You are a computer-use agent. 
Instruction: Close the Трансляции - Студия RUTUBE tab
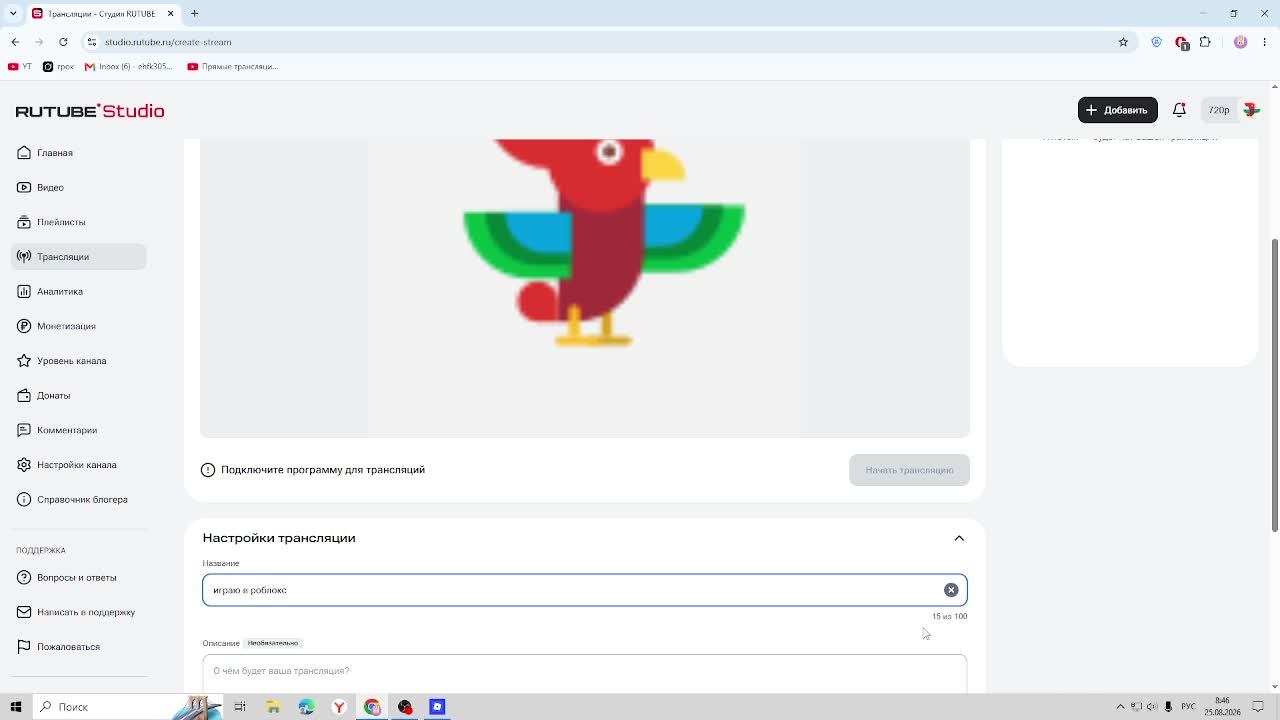tap(170, 13)
